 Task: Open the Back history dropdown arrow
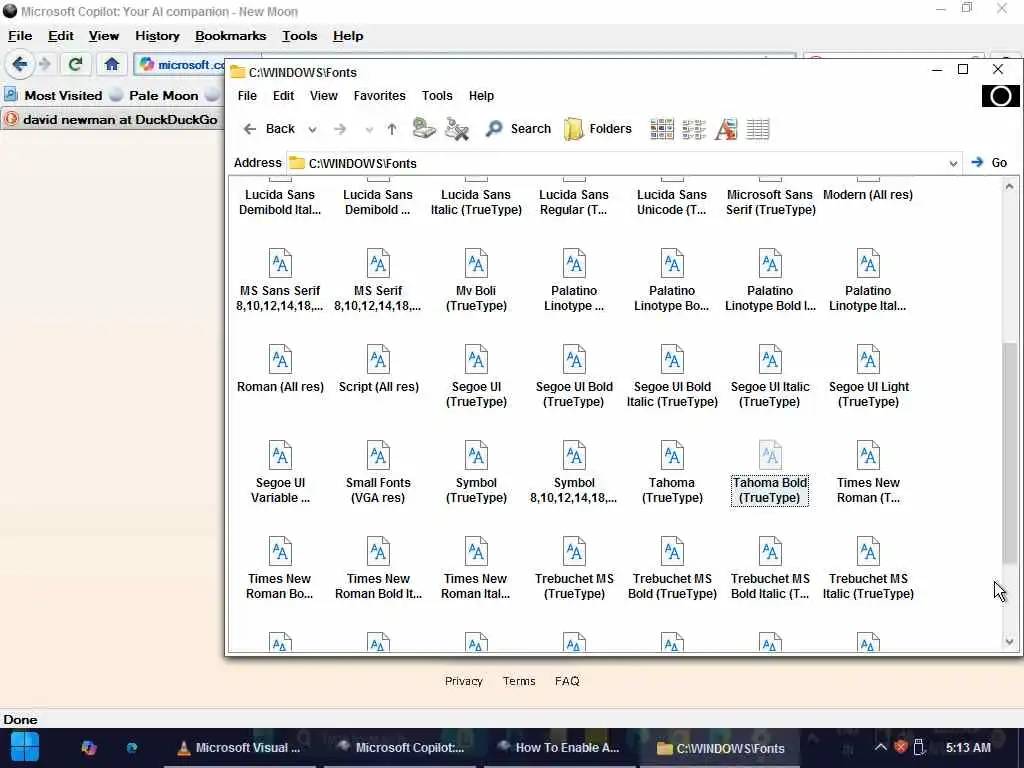[312, 129]
